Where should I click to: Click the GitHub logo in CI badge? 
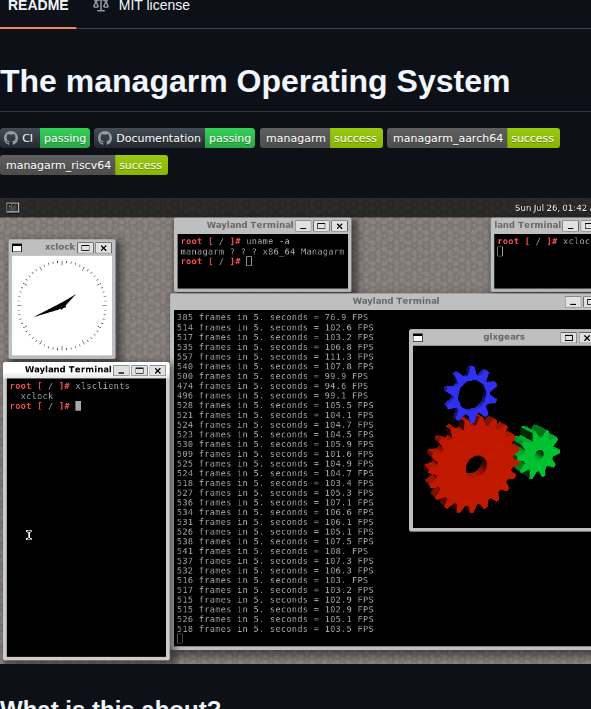[11, 138]
